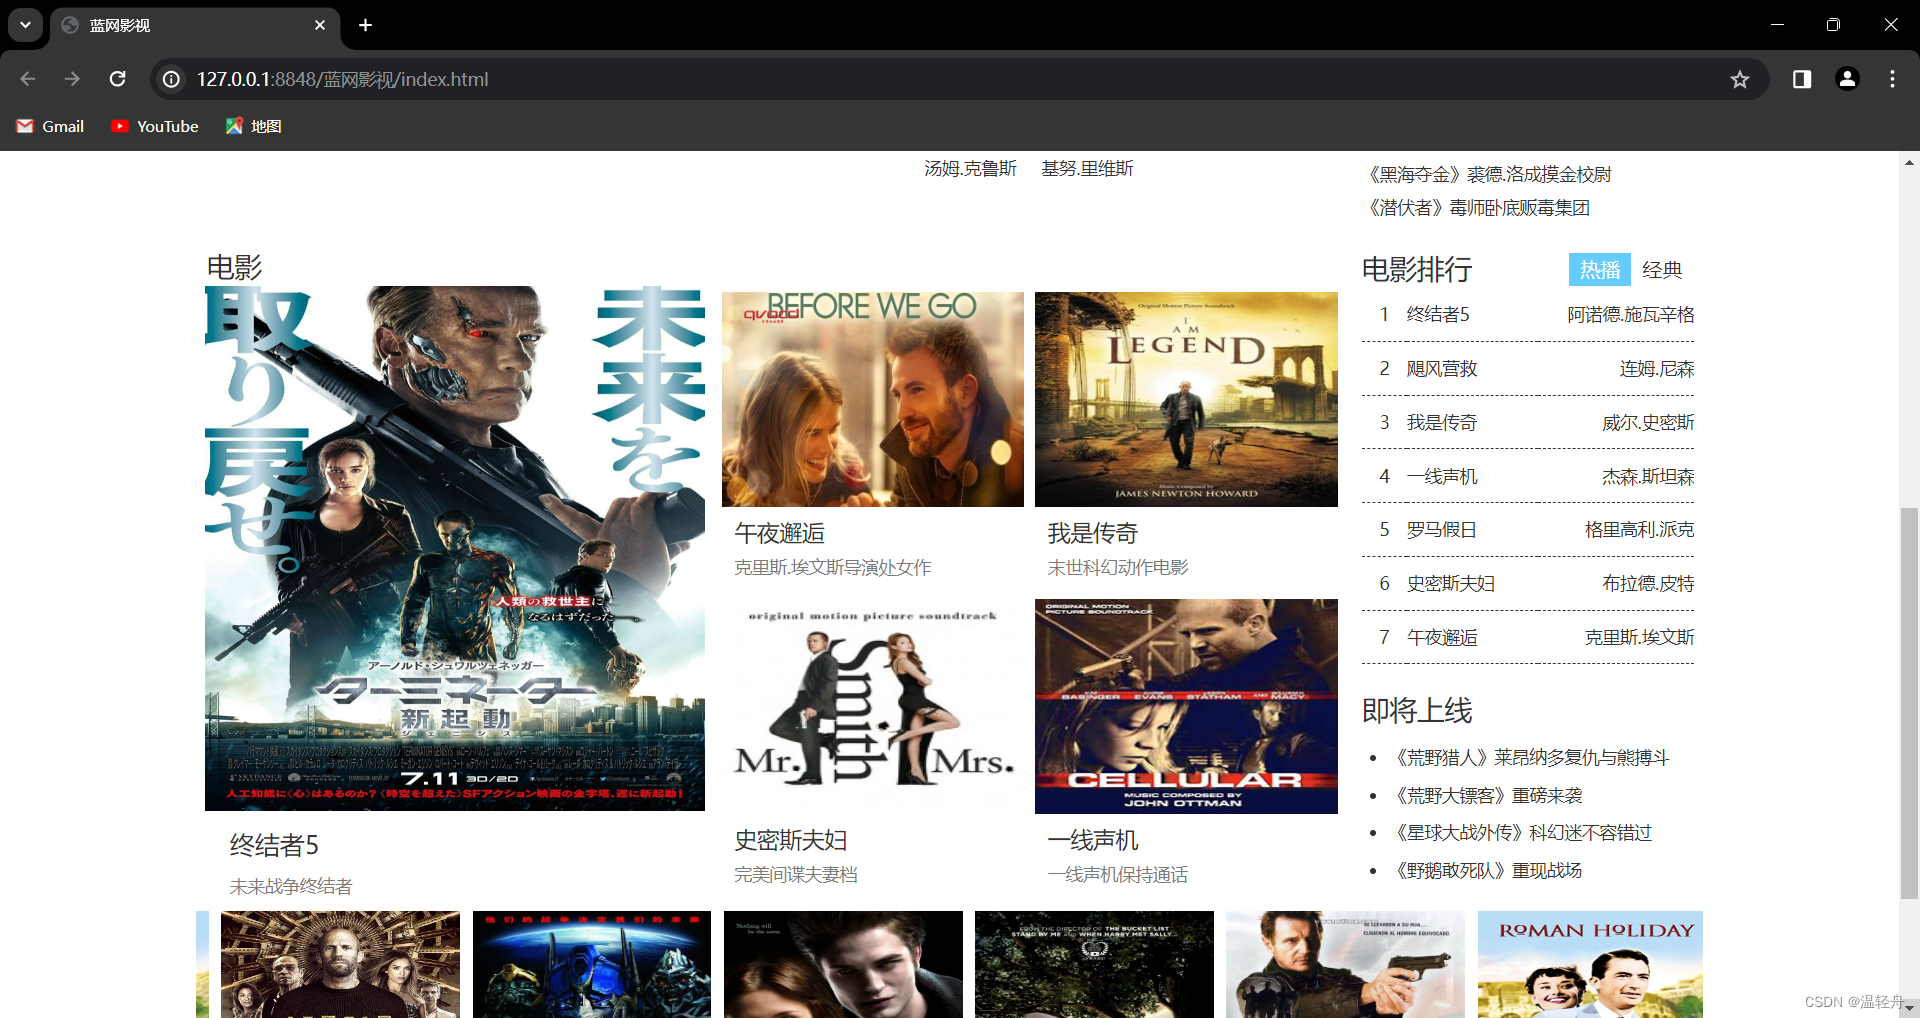This screenshot has height=1018, width=1920.
Task: Click actor name 格里高利.派克
Action: tap(1640, 530)
